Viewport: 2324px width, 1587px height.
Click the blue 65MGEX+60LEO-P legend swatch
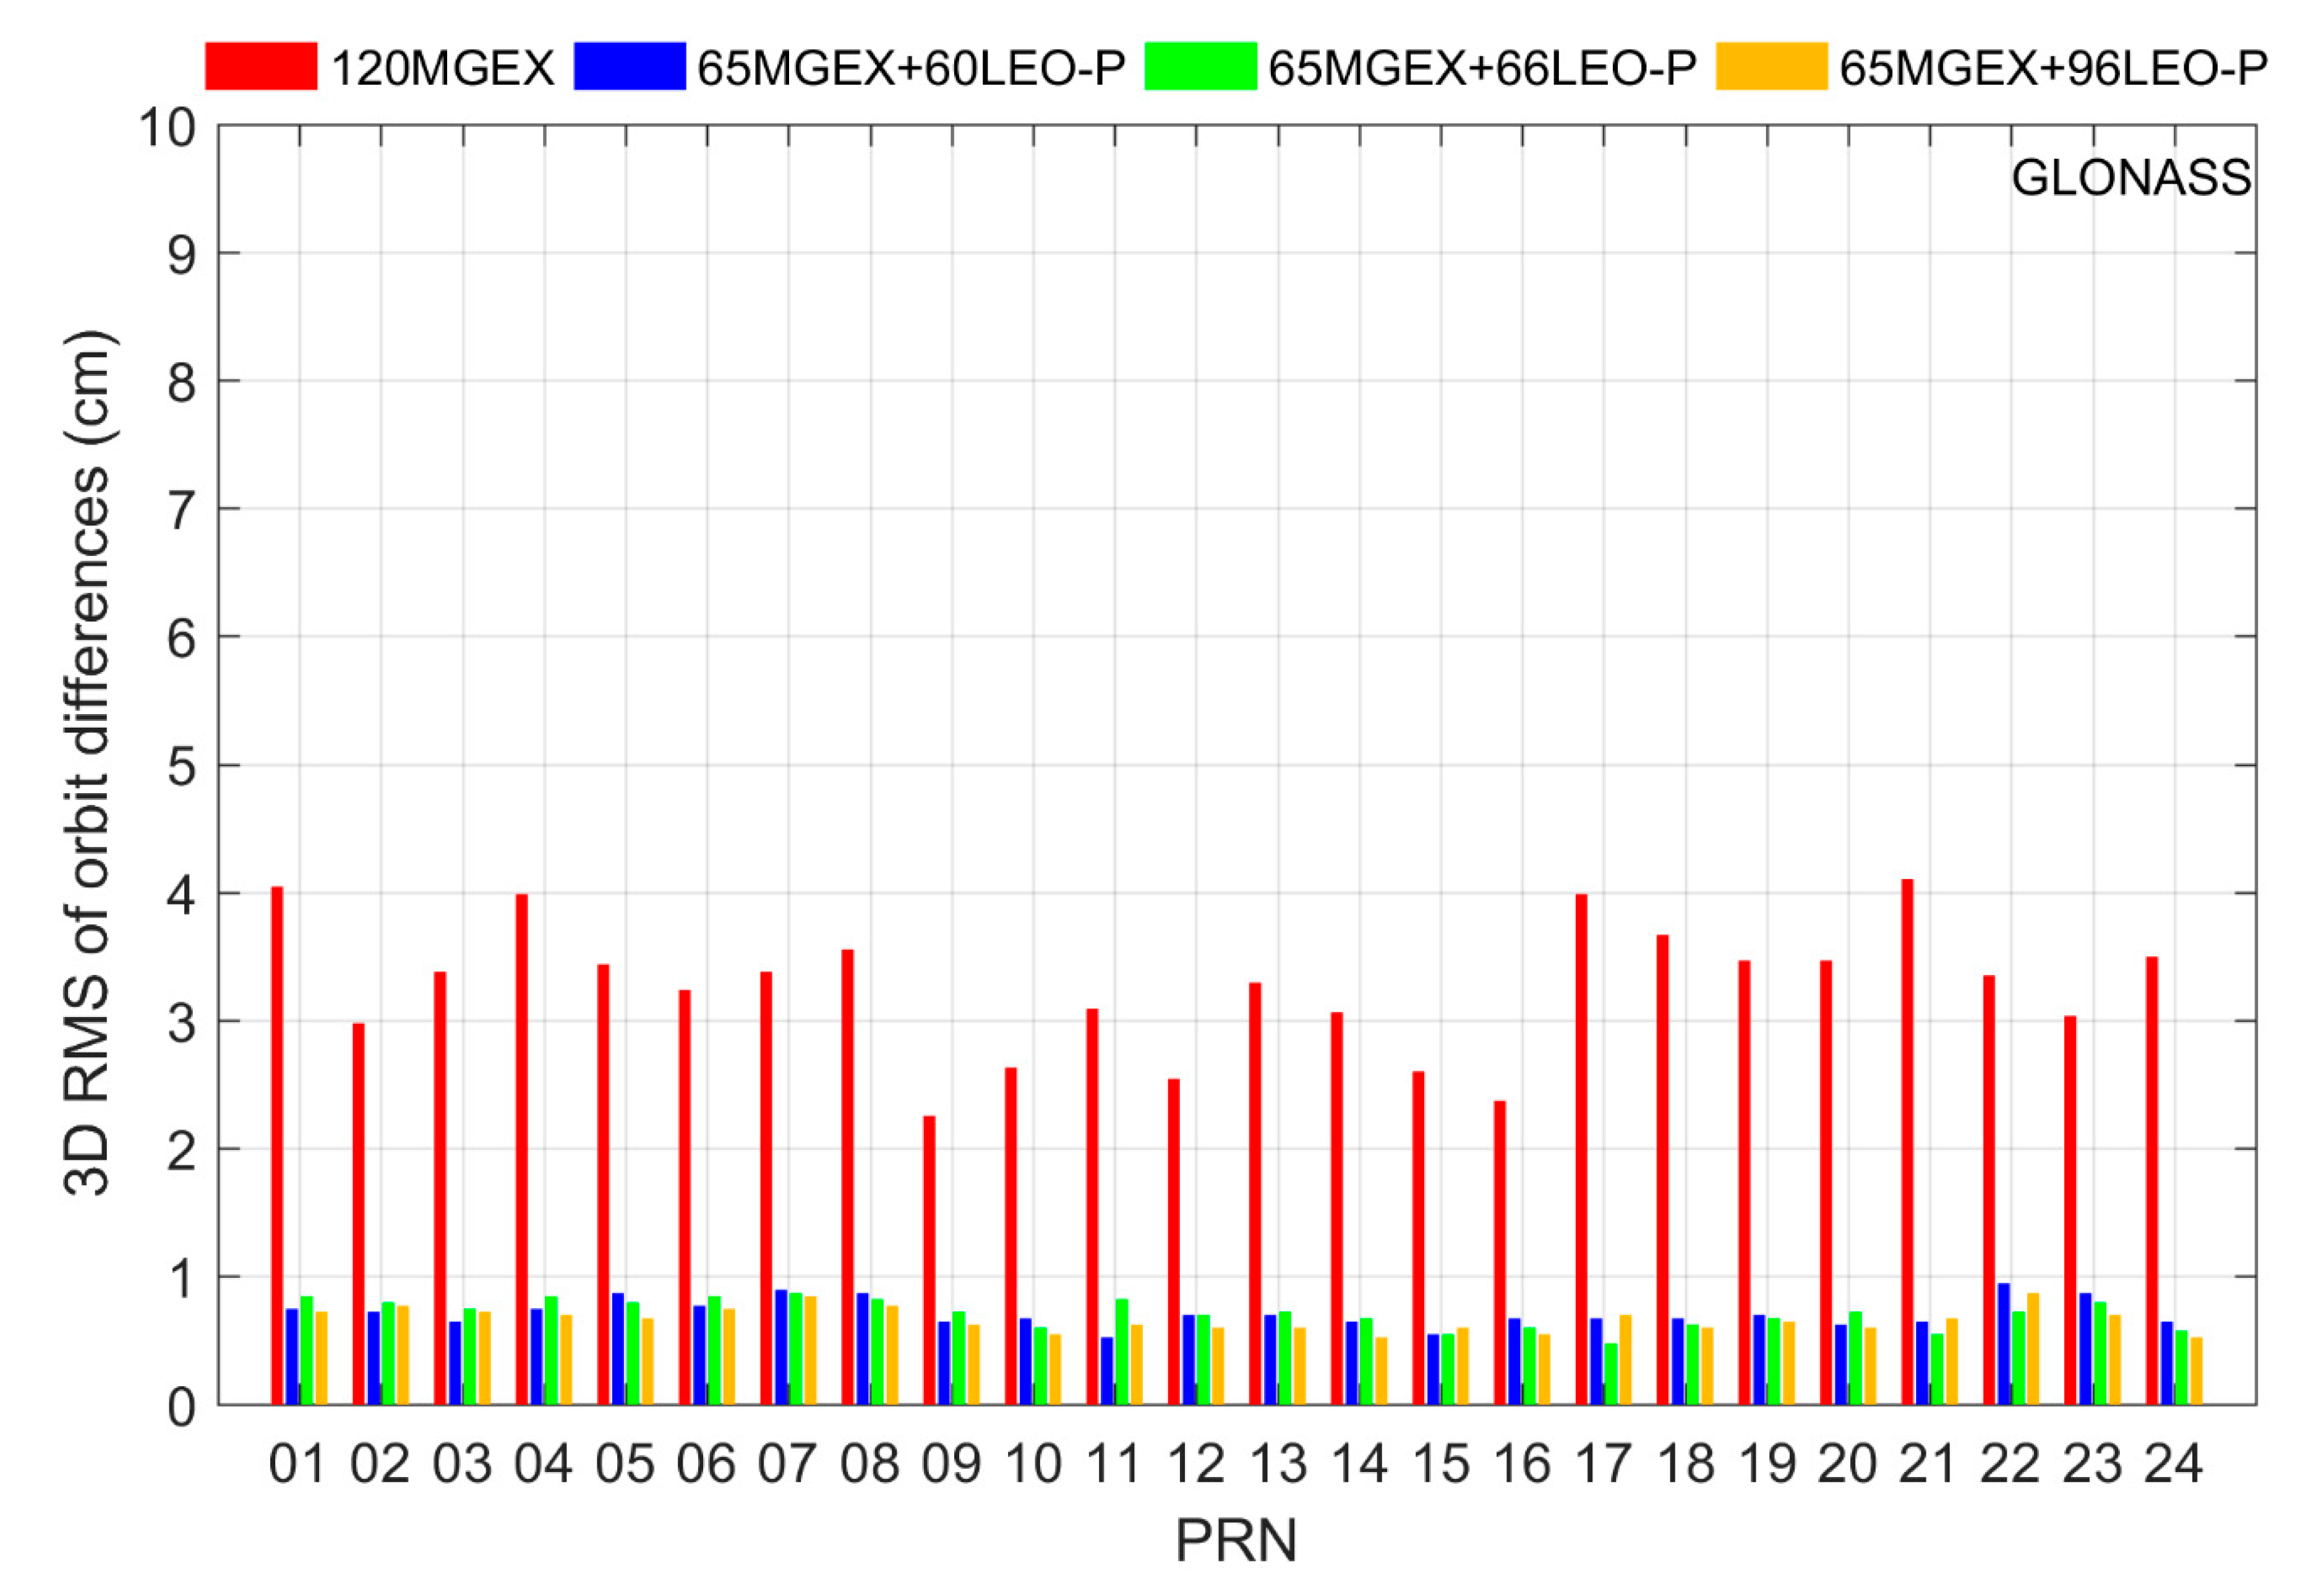point(630,67)
